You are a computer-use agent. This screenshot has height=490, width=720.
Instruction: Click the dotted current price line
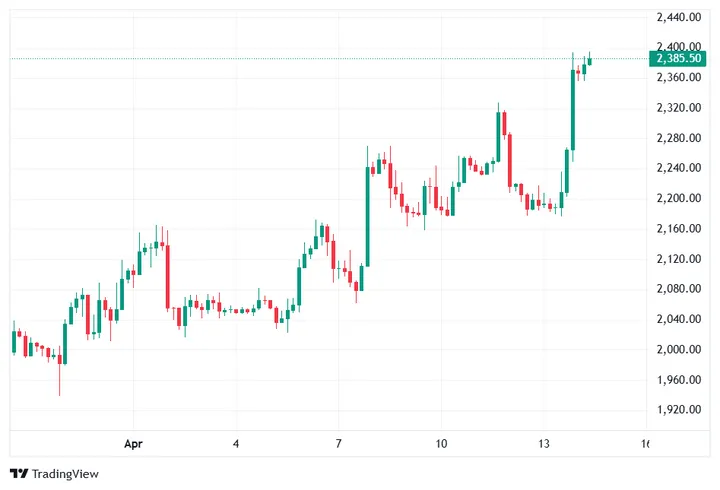pyautogui.click(x=300, y=59)
